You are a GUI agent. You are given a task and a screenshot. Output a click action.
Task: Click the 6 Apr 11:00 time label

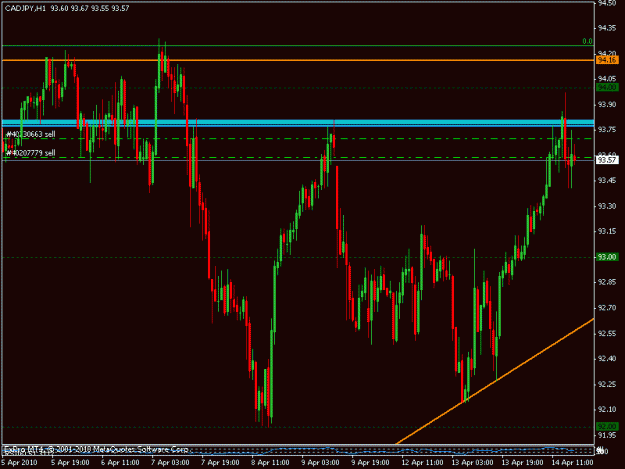coord(120,463)
